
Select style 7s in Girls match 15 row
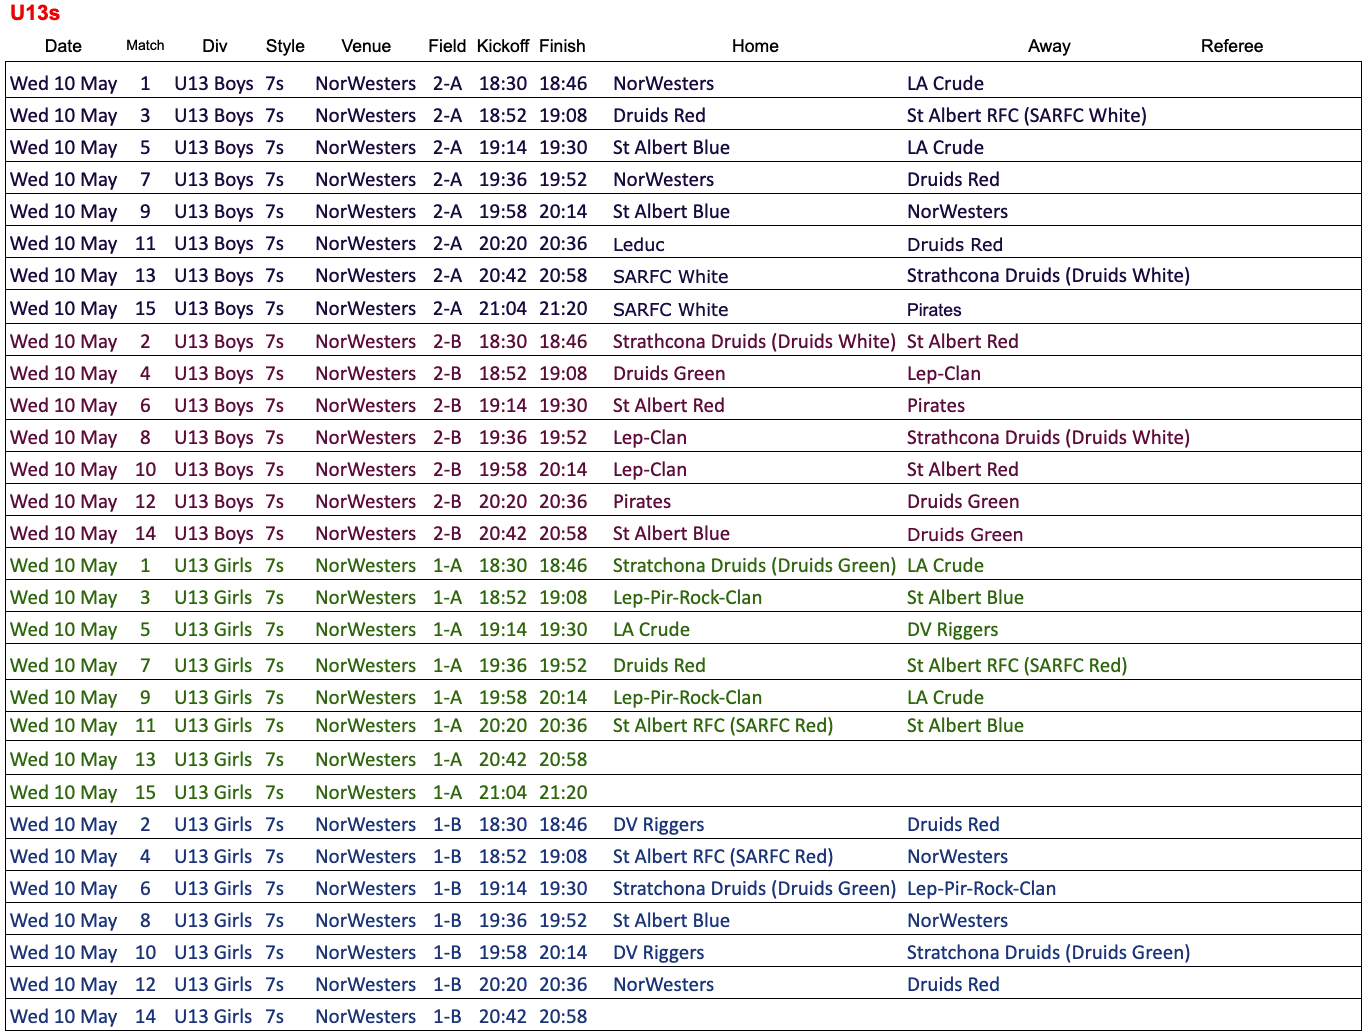tap(274, 793)
